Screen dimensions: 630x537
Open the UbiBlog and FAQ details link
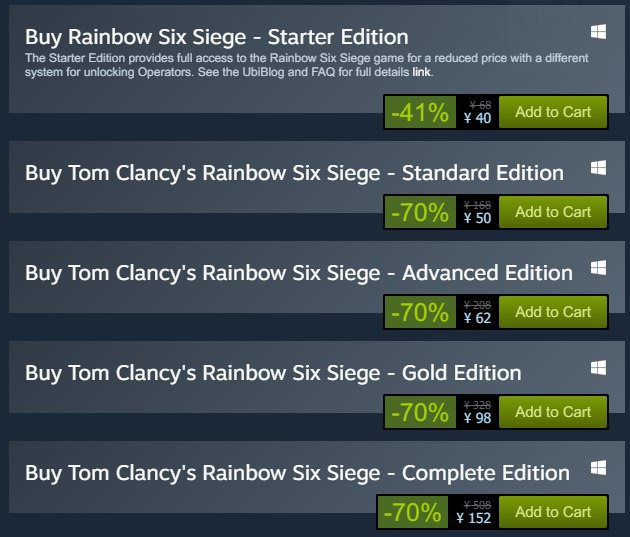(x=421, y=73)
